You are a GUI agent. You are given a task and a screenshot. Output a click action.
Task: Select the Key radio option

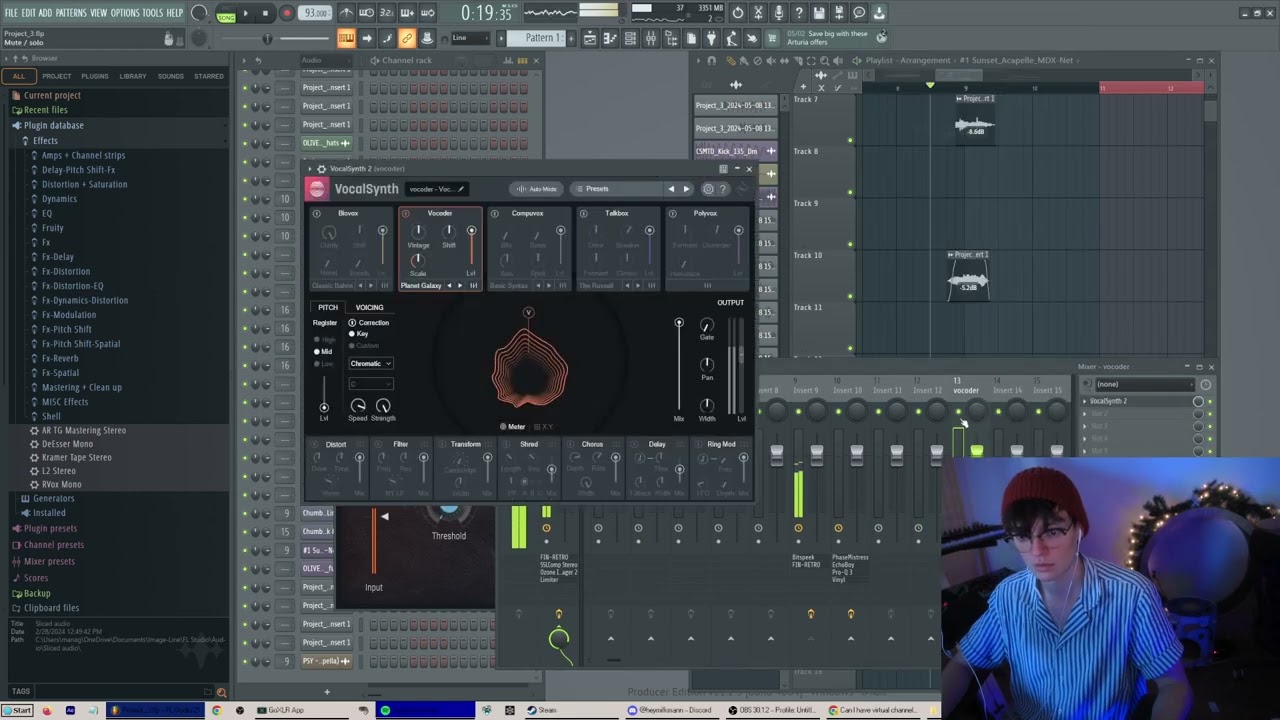[351, 334]
